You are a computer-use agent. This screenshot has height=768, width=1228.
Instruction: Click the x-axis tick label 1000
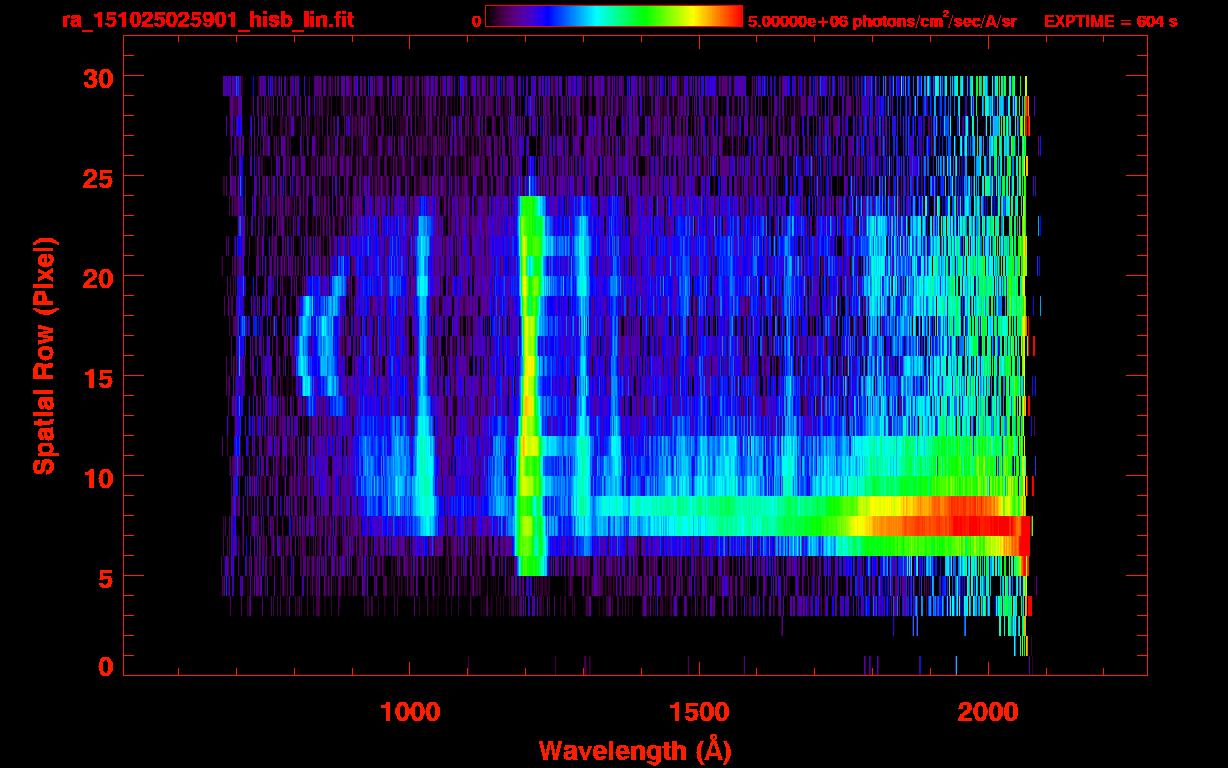click(x=410, y=712)
